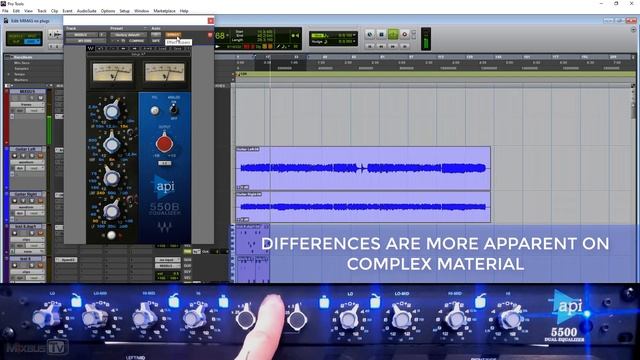Image resolution: width=640 pixels, height=360 pixels.
Task: Mute the Guitar Right track
Action: [40, 201]
